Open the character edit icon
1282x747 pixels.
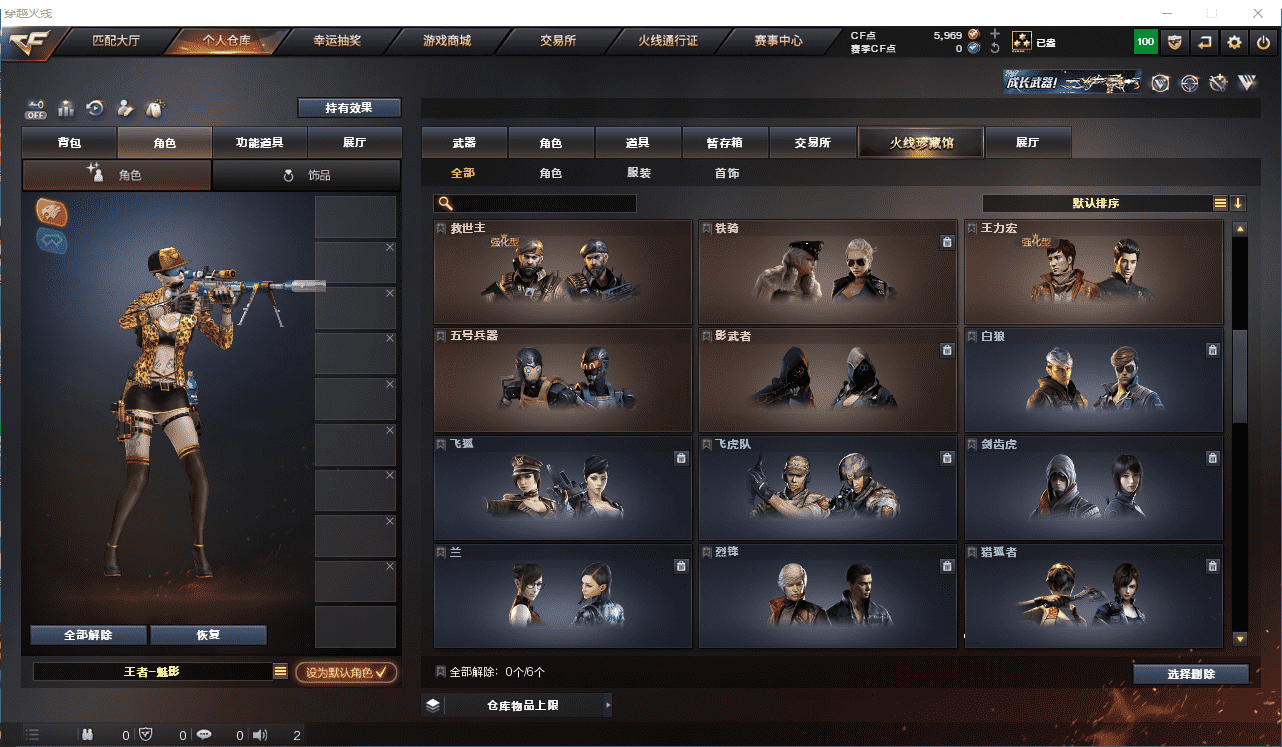coord(125,108)
